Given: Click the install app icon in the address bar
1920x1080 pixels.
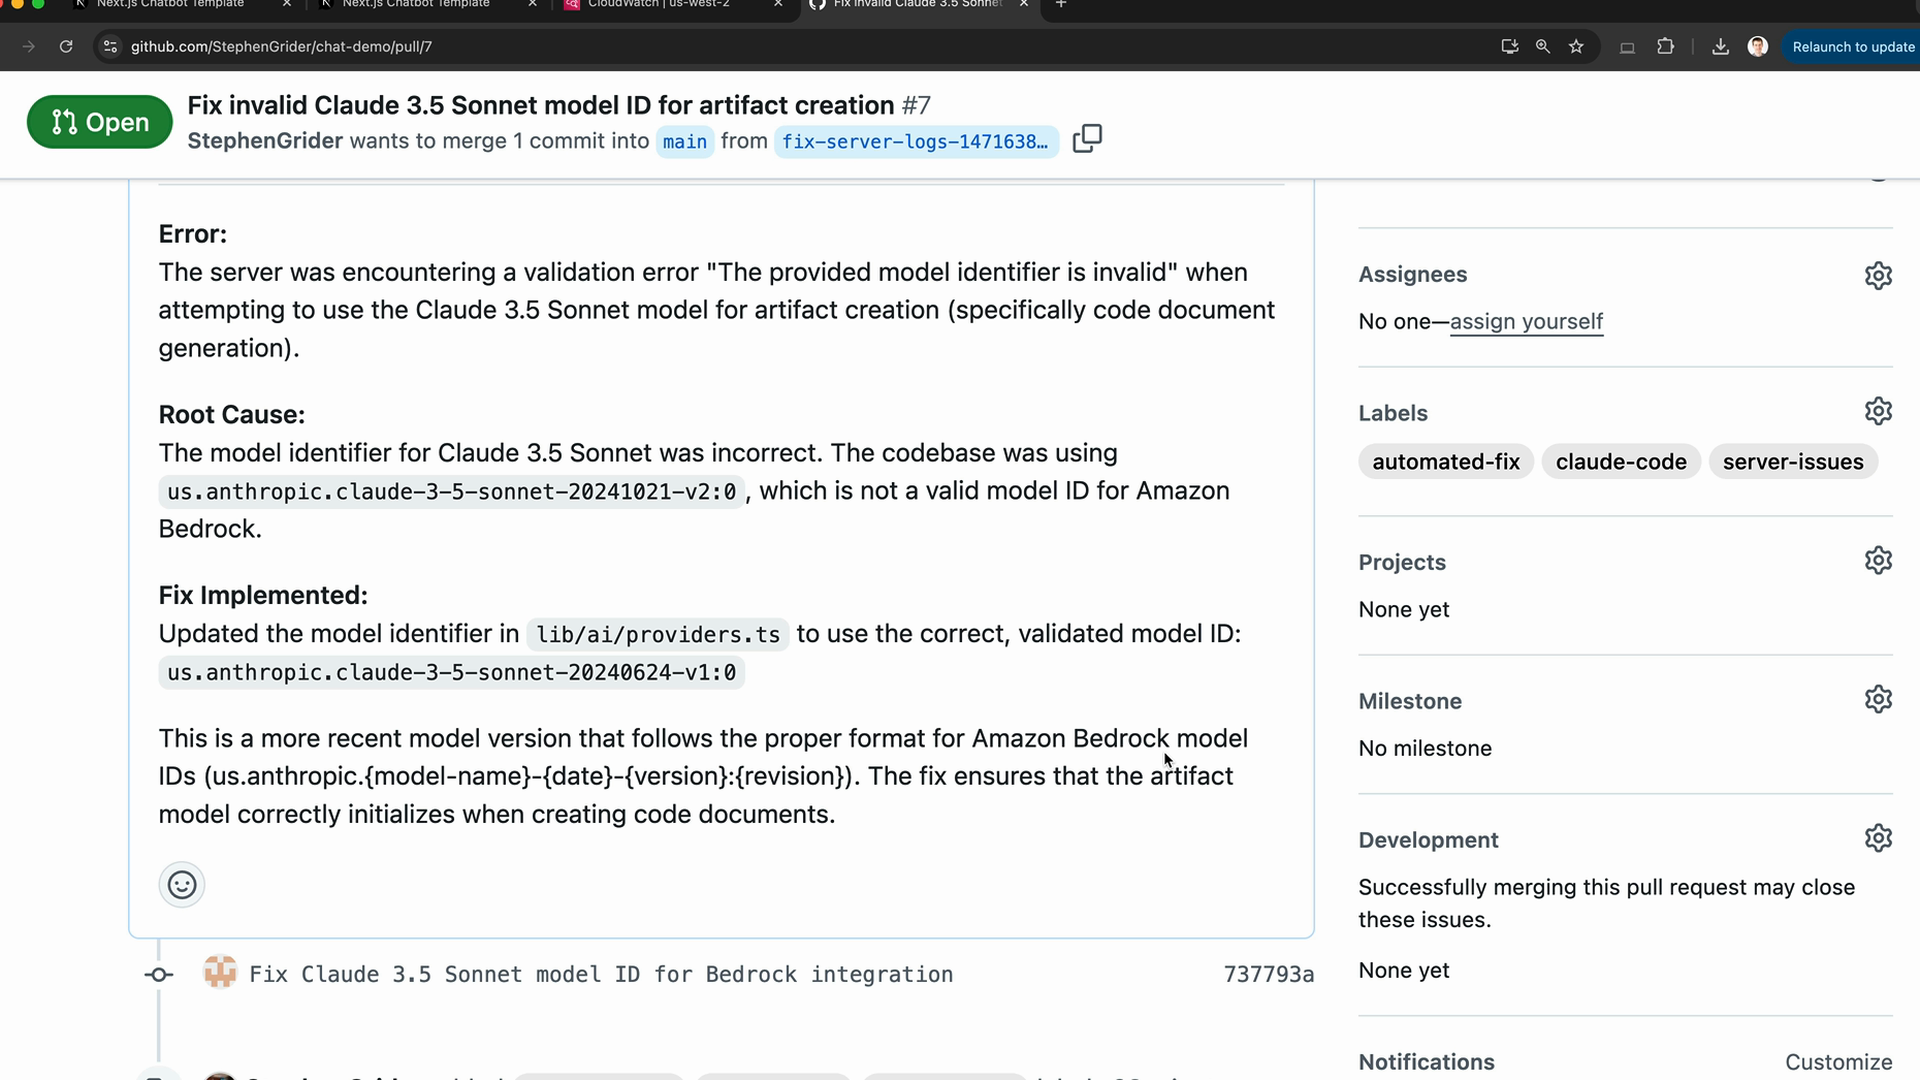Looking at the screenshot, I should coord(1510,47).
